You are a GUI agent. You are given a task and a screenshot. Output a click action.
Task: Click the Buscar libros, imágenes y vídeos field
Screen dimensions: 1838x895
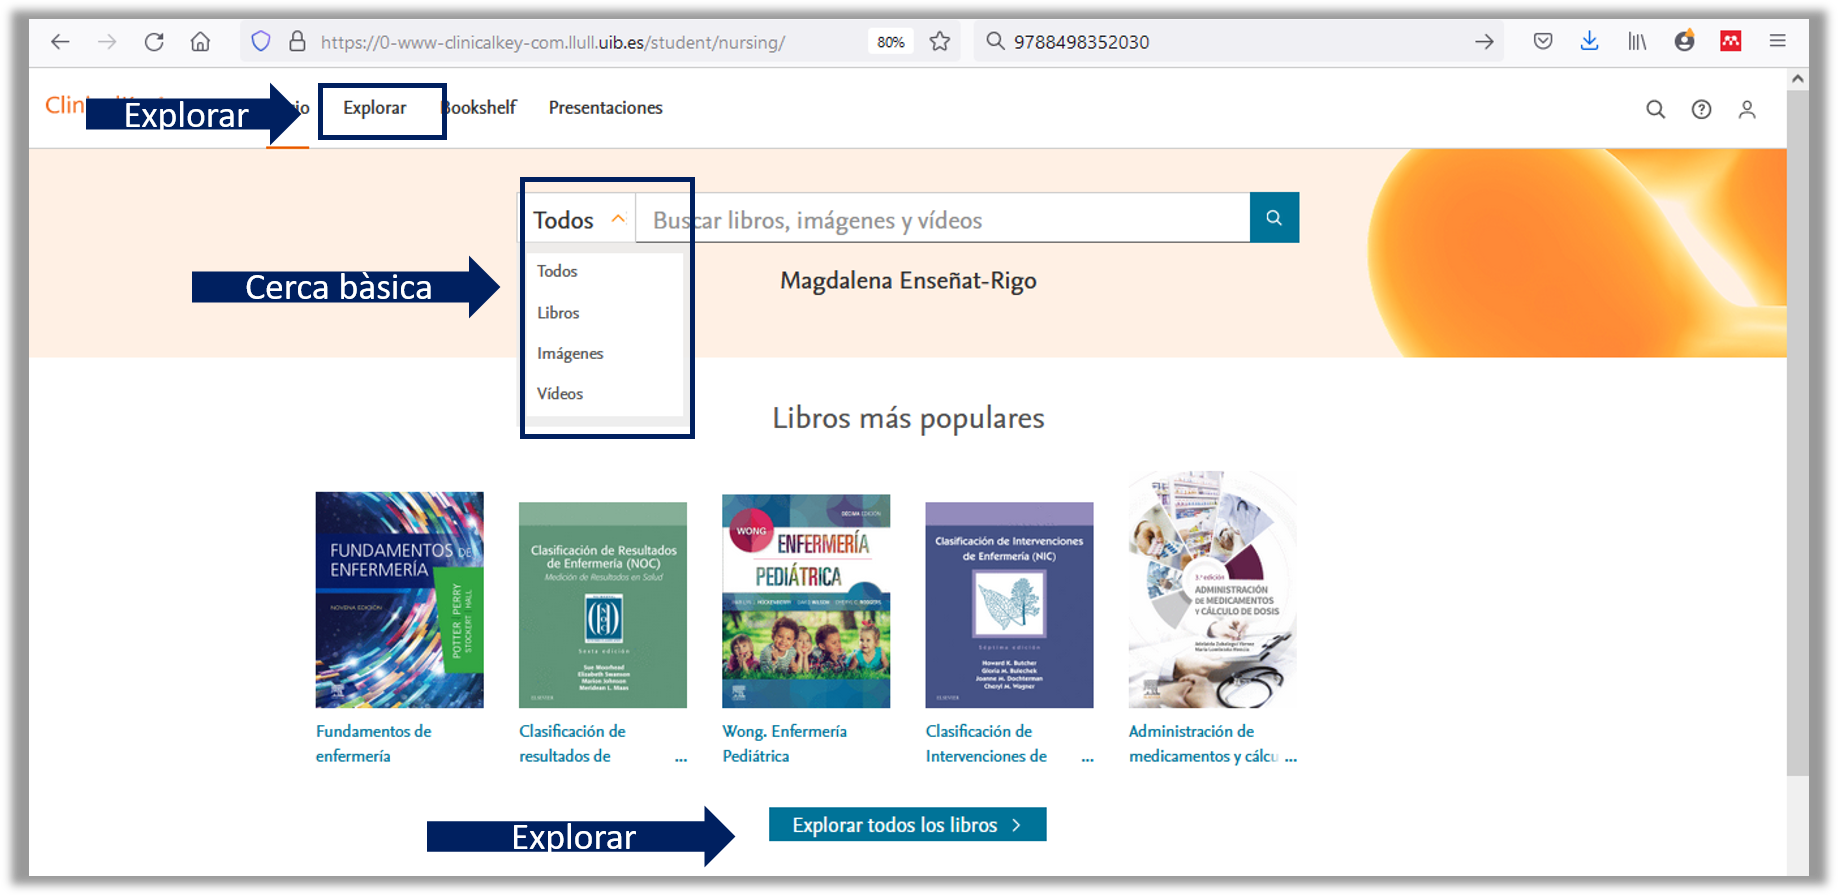[942, 219]
